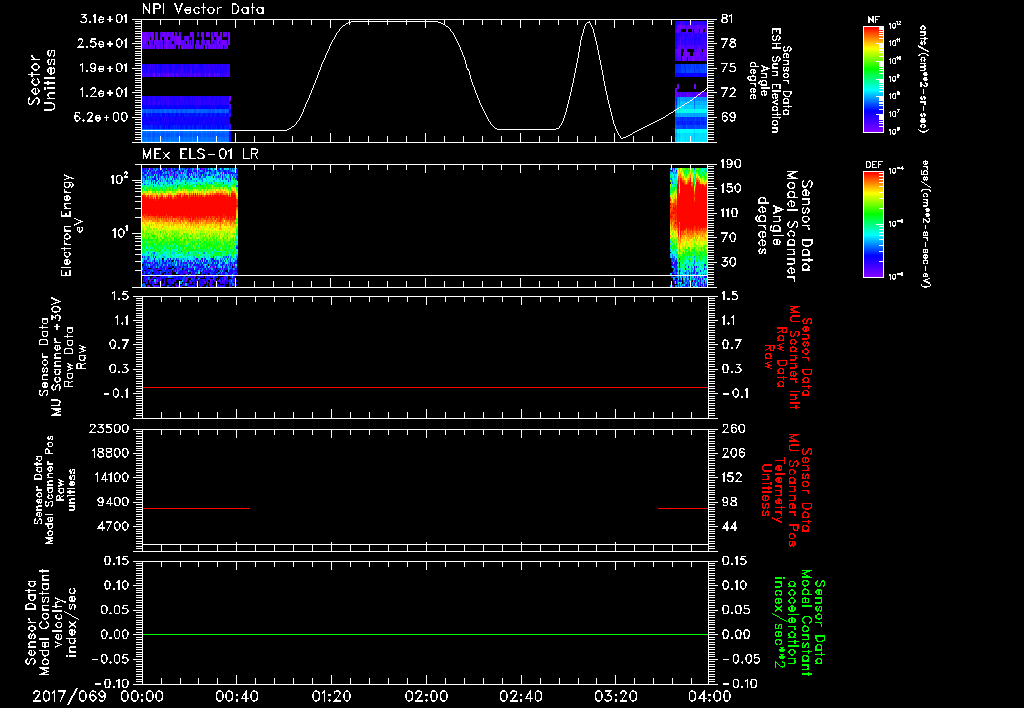Click the Model Scanner Angle degrees label
The width and height of the screenshot is (1024, 708).
[x=784, y=226]
